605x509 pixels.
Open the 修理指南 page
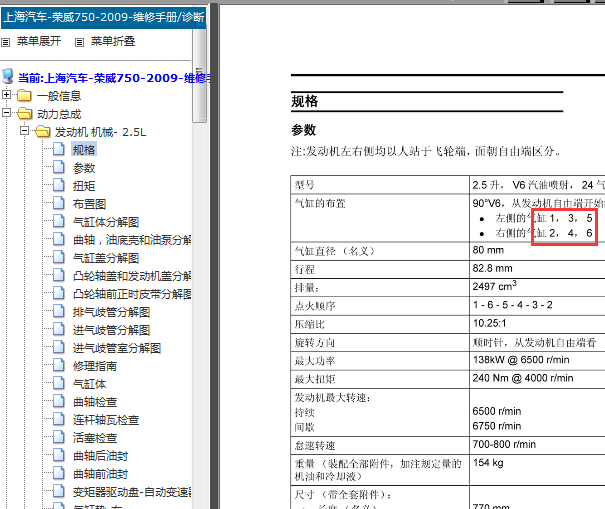(95, 366)
